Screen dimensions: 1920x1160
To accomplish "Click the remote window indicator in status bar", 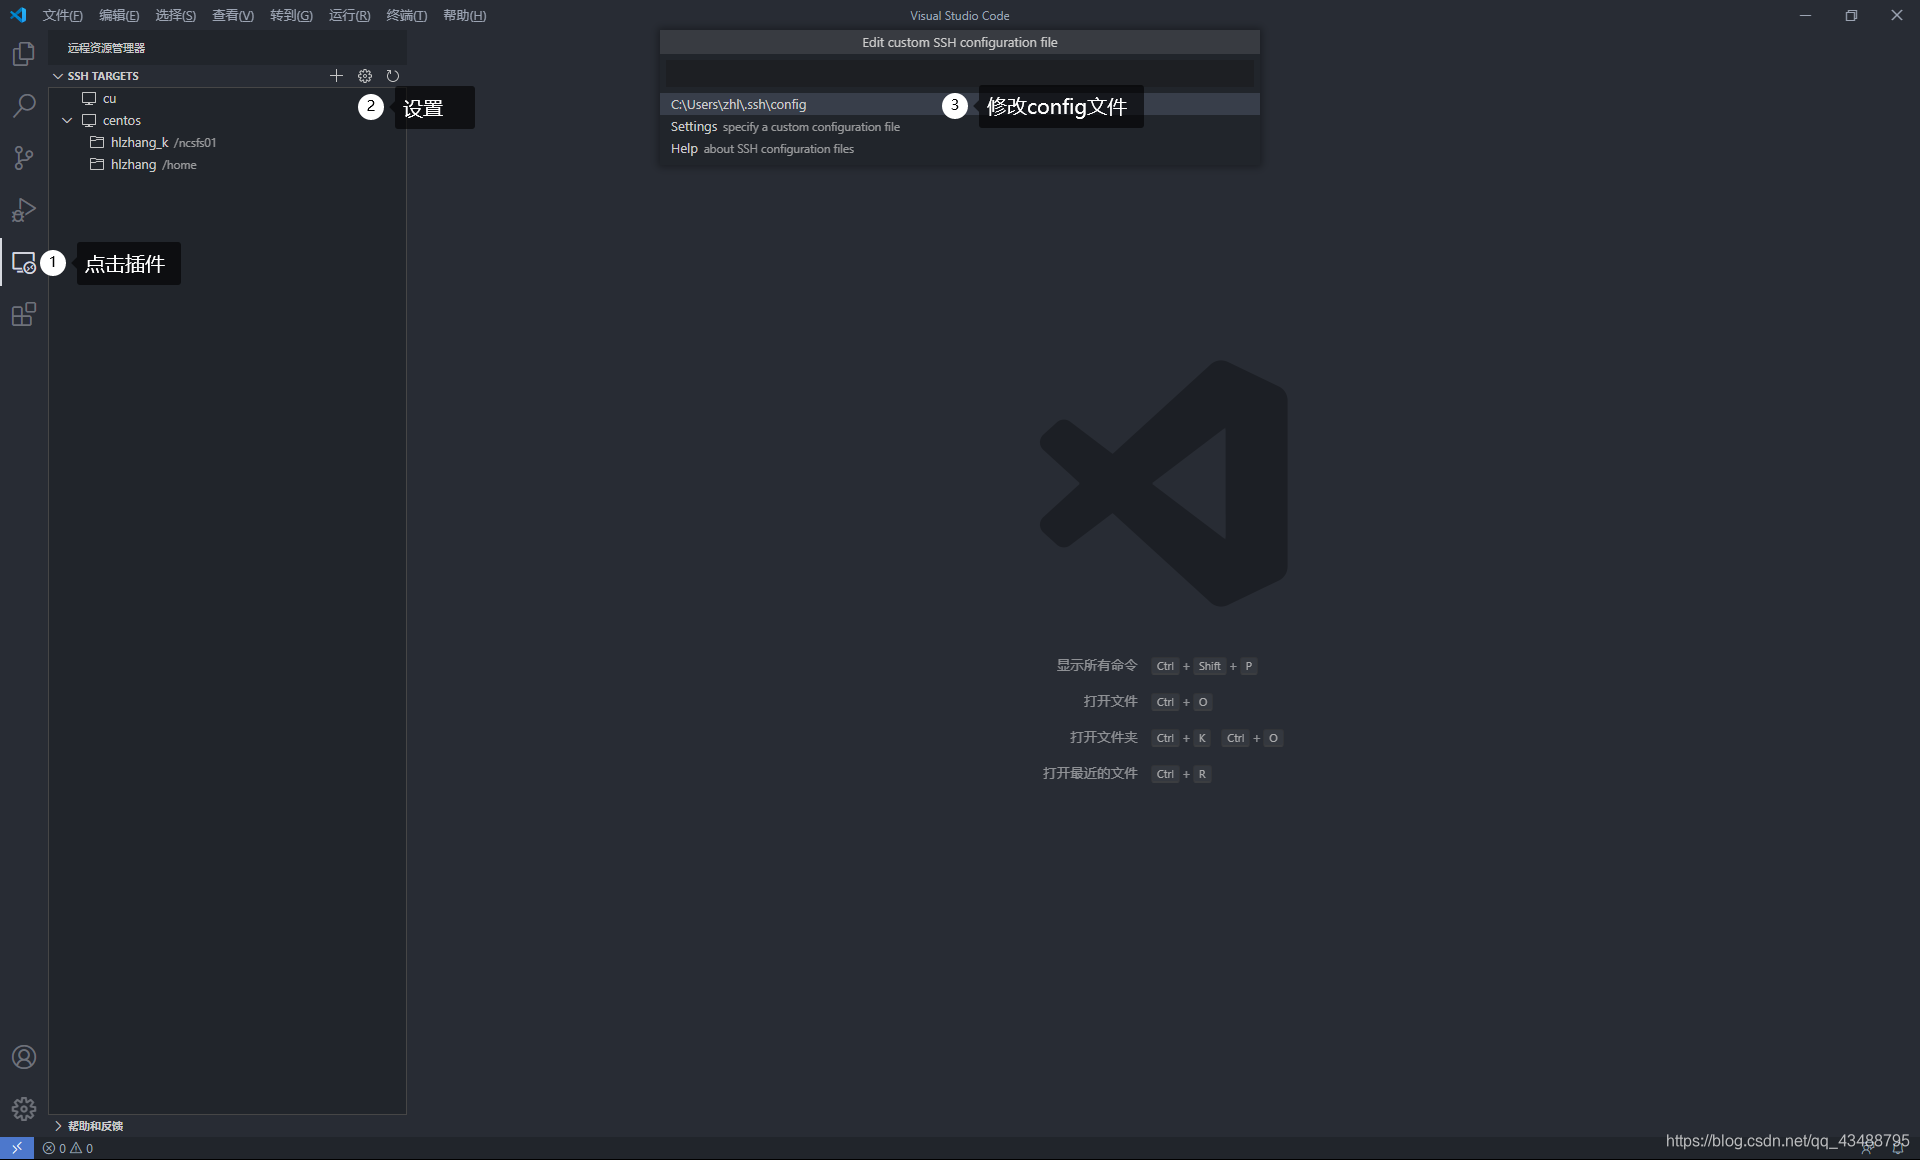I will tap(17, 1148).
